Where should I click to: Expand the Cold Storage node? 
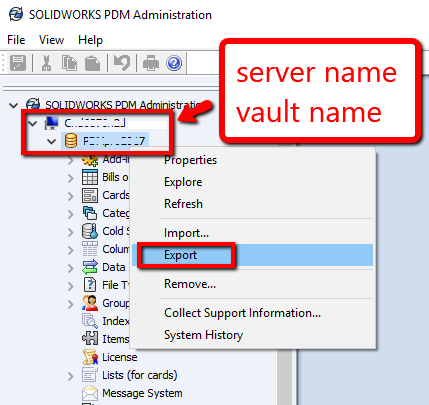[70, 232]
